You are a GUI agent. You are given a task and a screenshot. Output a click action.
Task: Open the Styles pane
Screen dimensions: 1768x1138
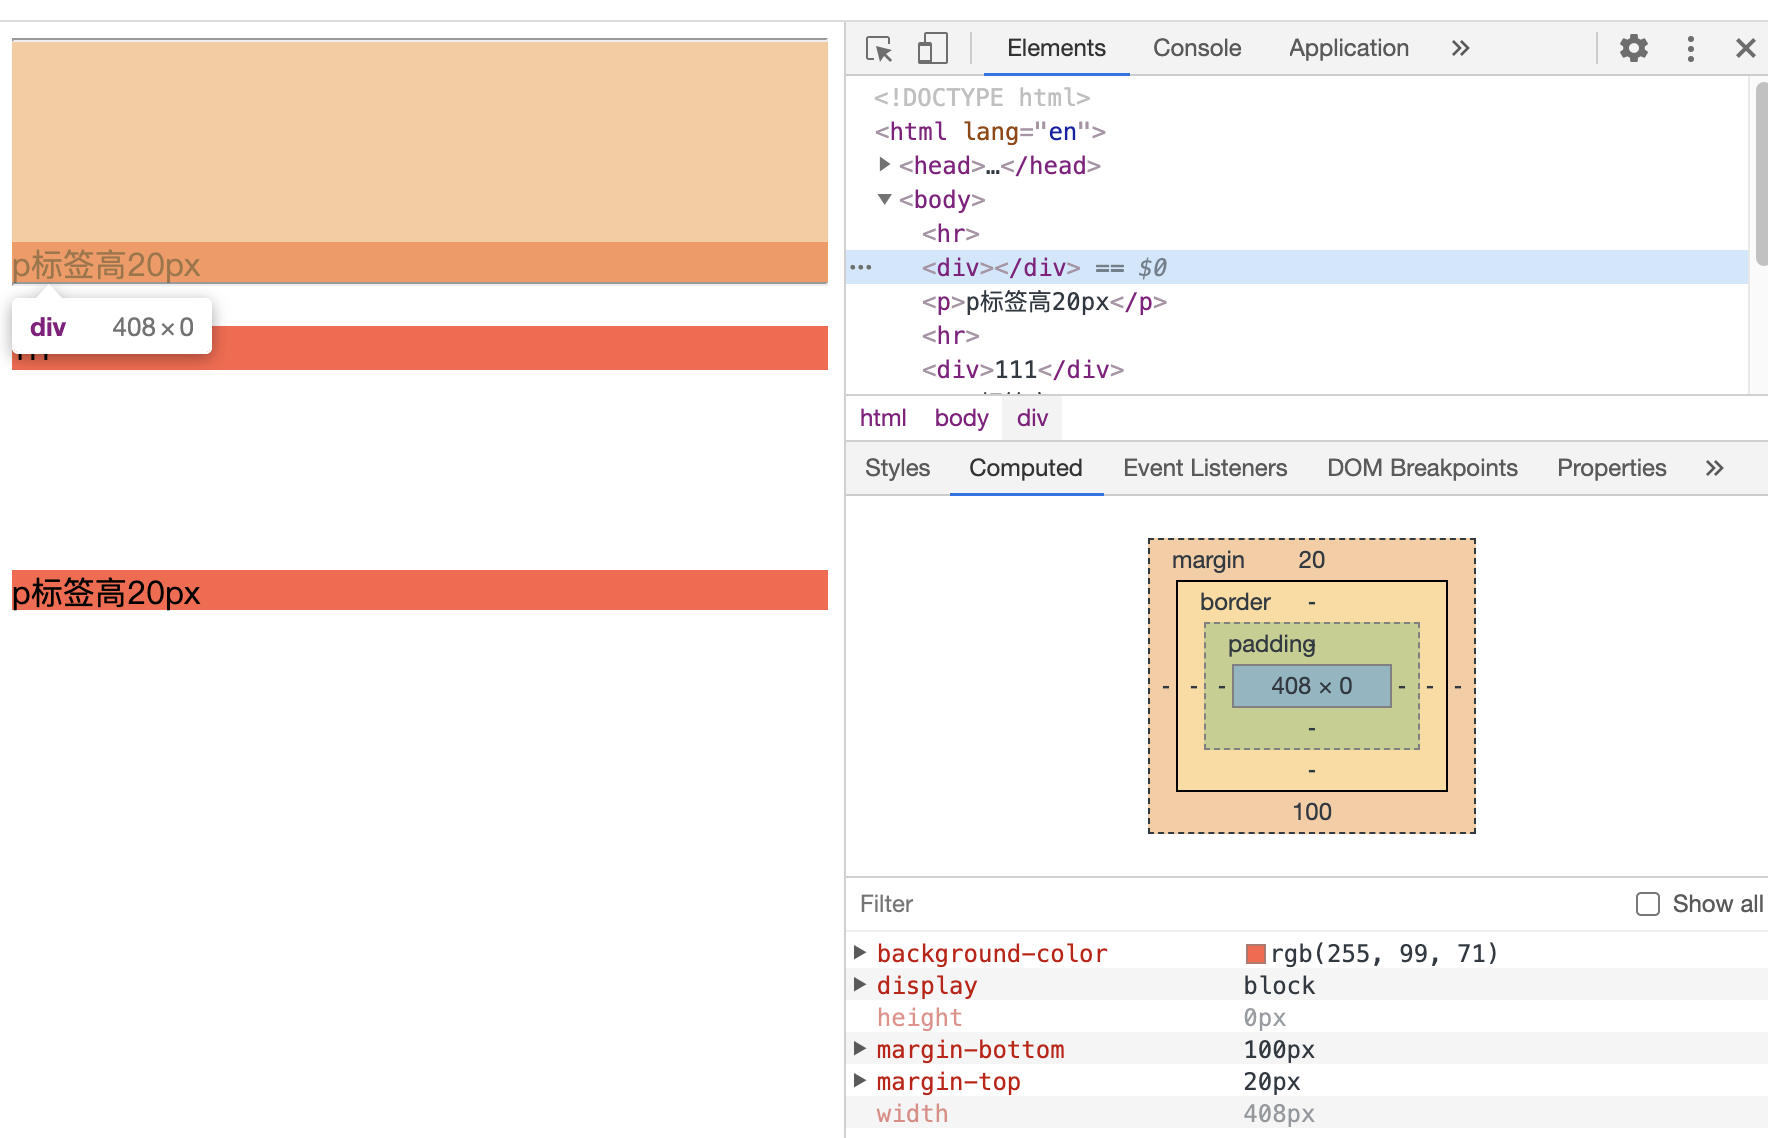coord(897,468)
